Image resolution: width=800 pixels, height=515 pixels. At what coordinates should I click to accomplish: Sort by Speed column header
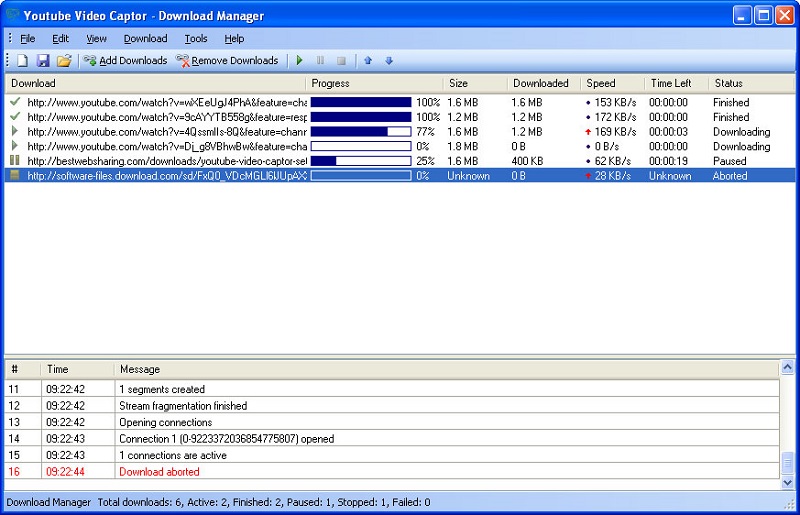click(613, 83)
